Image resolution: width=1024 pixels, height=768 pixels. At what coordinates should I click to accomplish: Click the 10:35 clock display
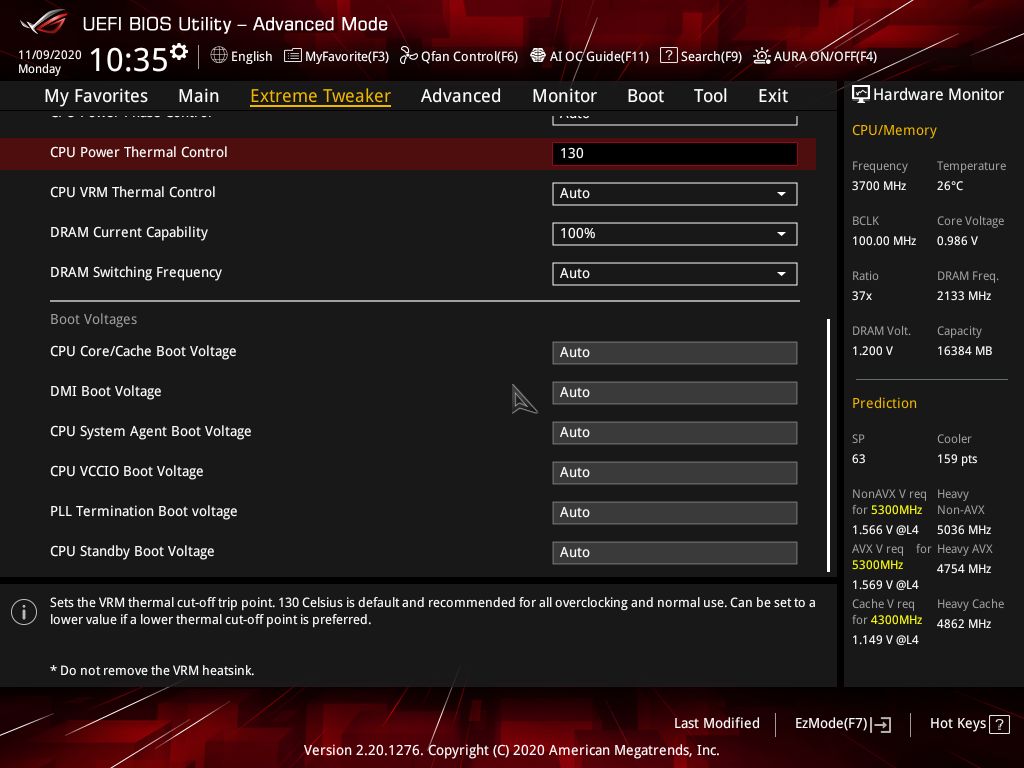pos(129,60)
